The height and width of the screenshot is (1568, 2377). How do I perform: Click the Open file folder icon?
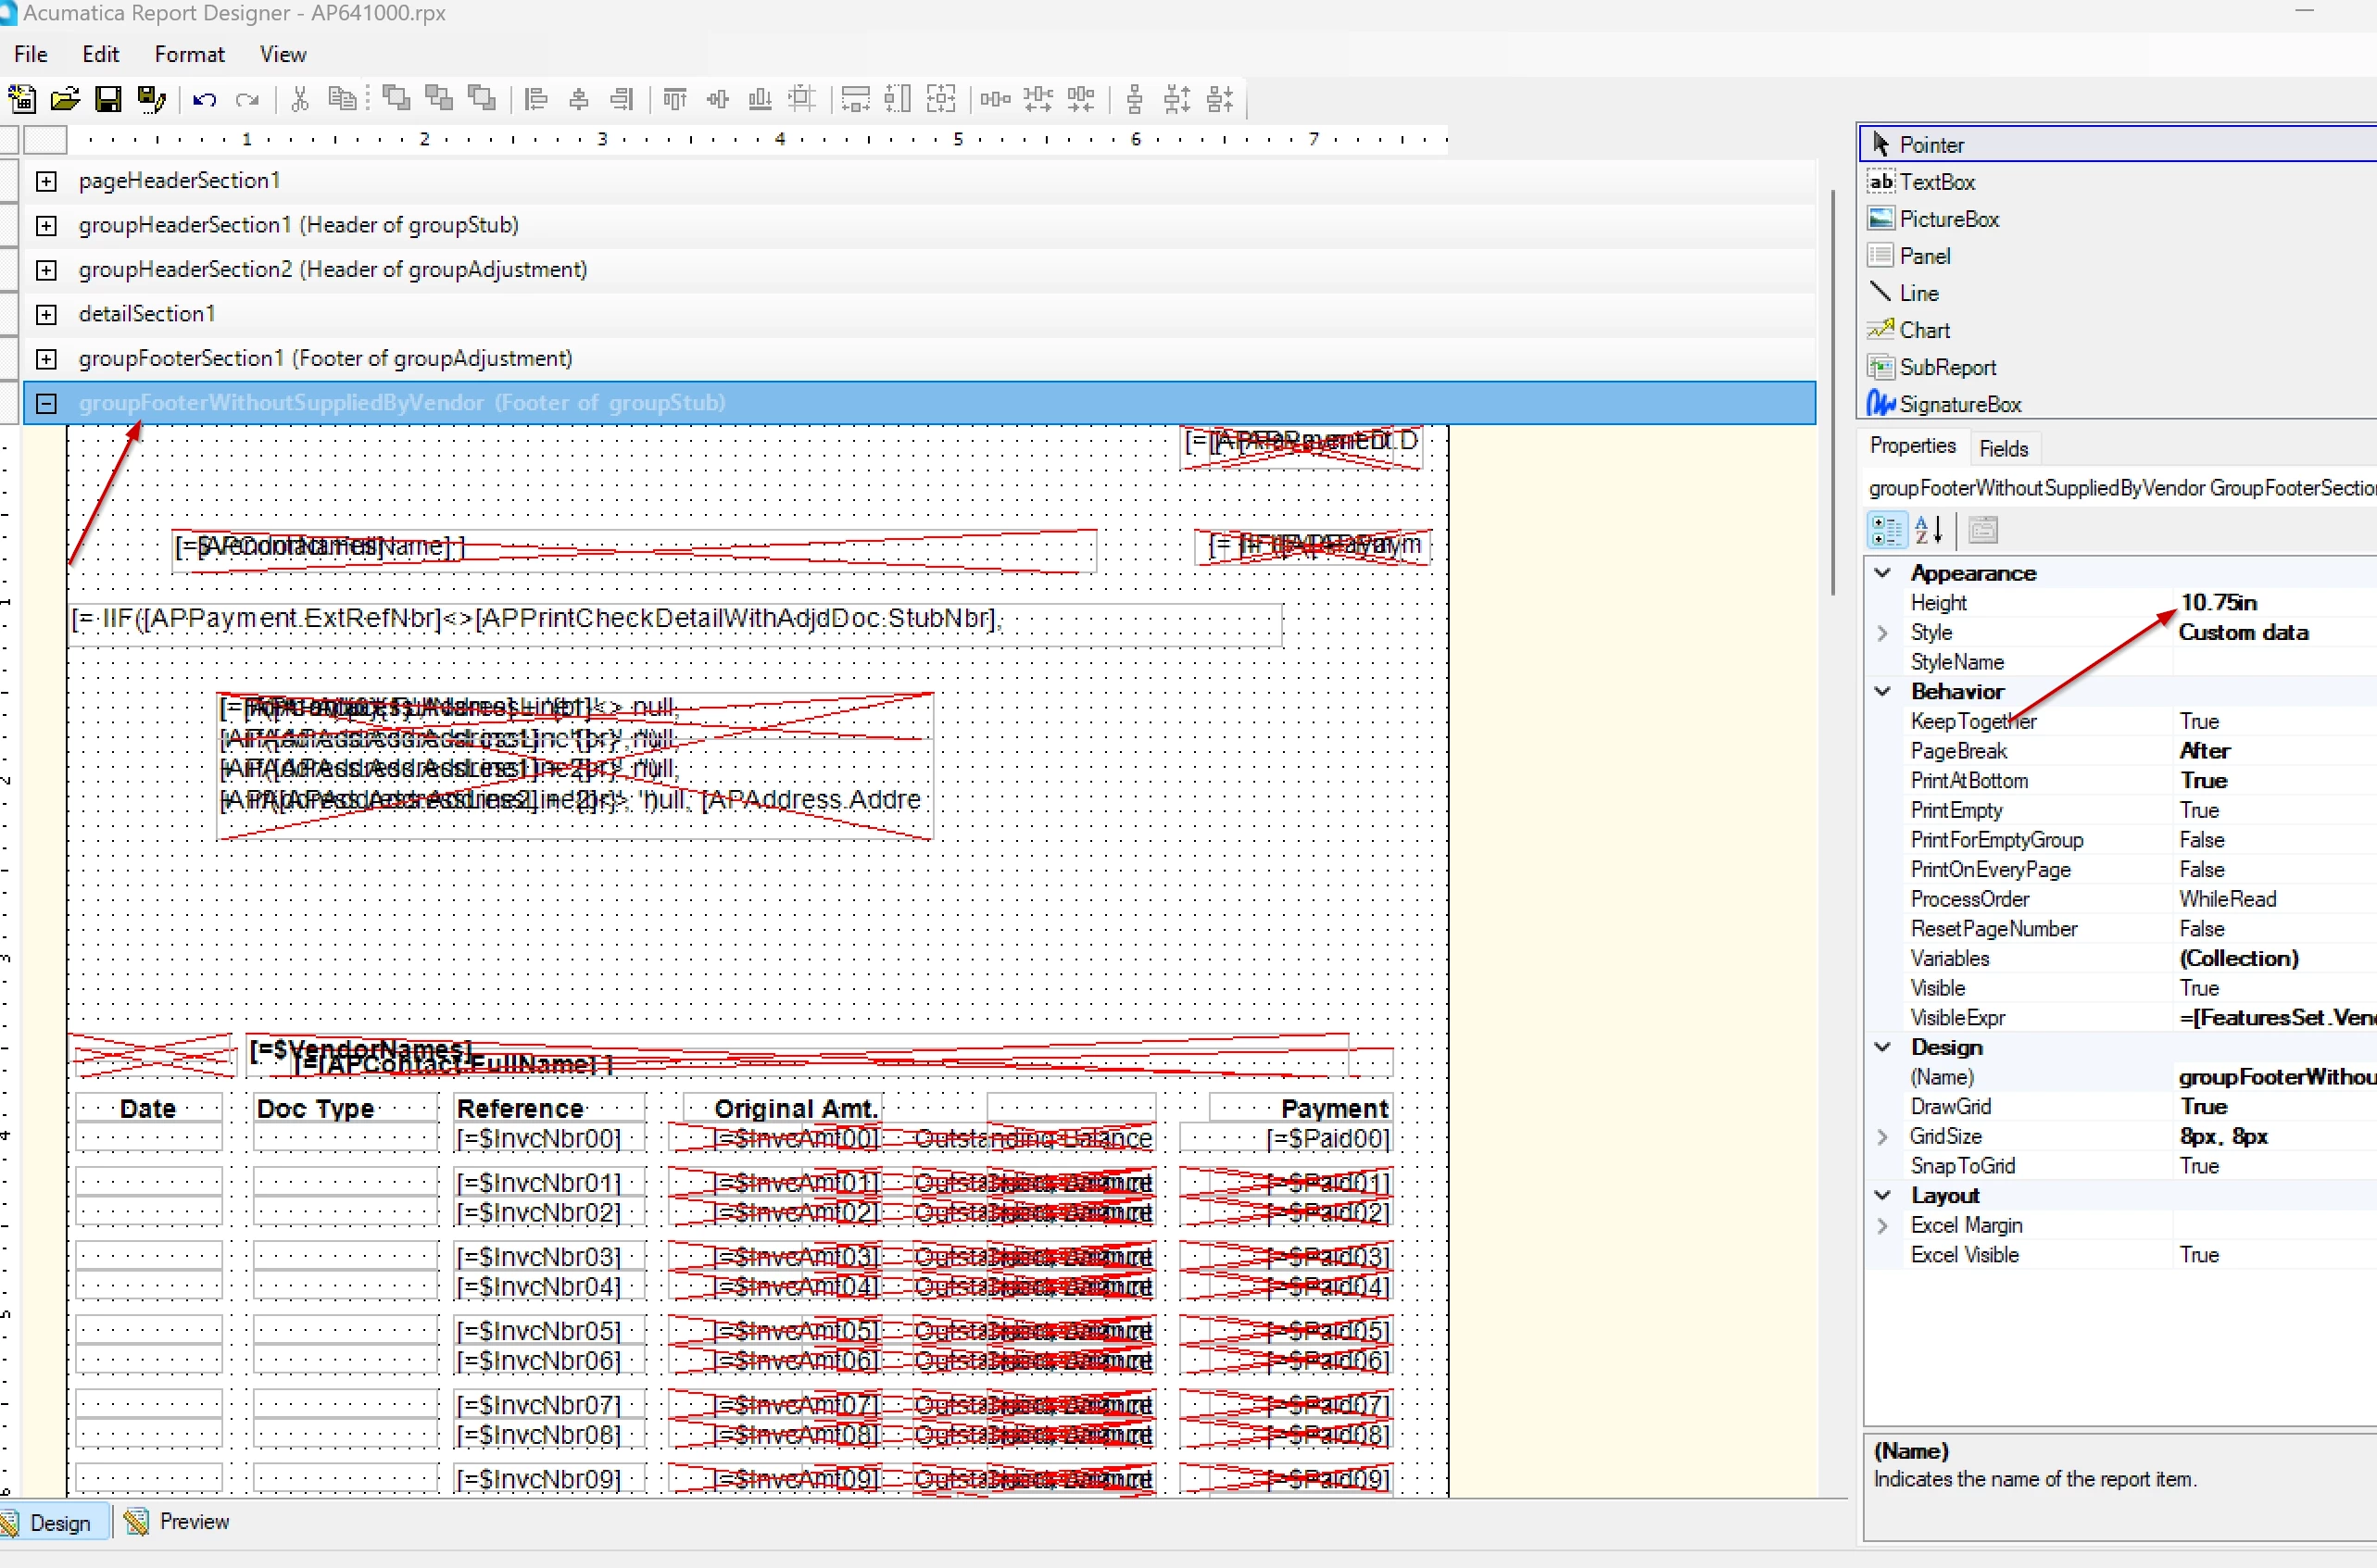coord(65,99)
